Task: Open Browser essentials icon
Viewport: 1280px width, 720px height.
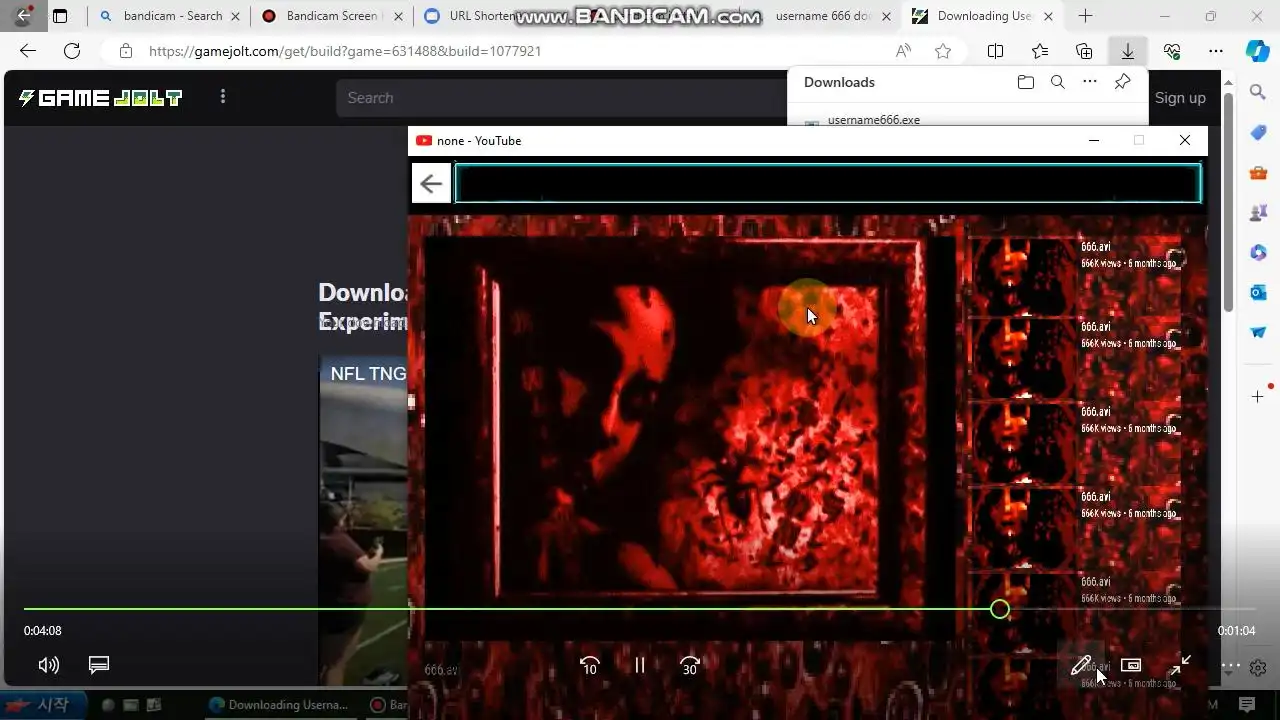Action: point(1172,51)
